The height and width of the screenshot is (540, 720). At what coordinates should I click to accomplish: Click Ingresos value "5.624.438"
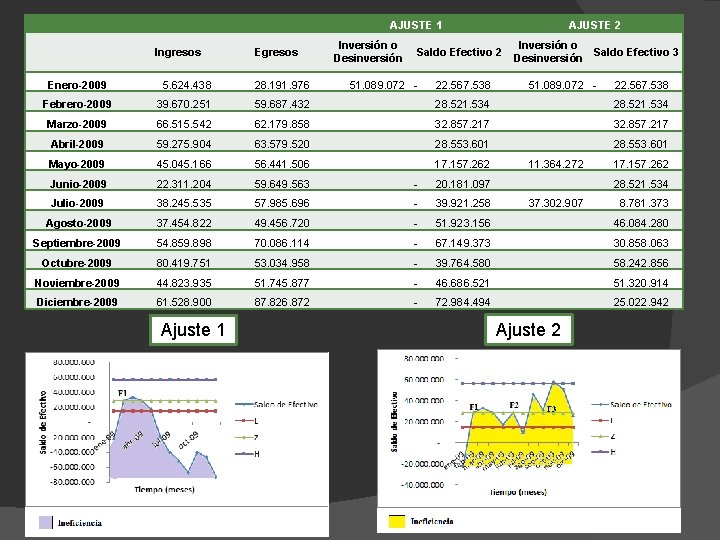click(x=186, y=85)
